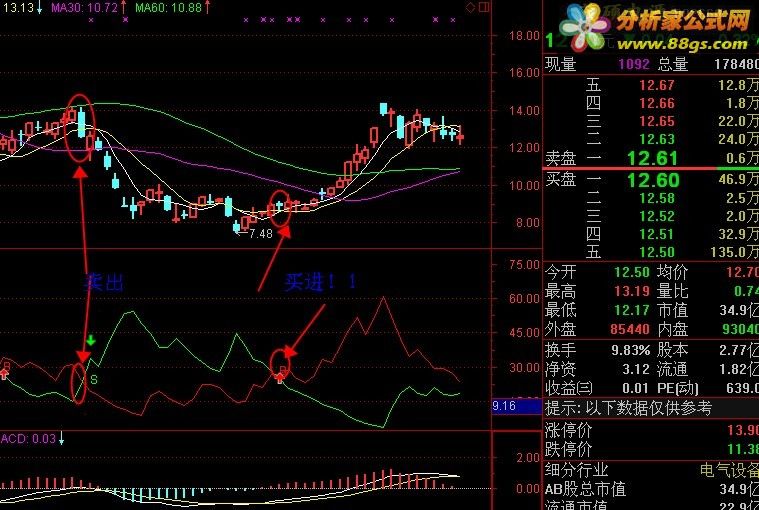Select best ask price 12.61
The height and width of the screenshot is (510, 759).
pos(652,158)
